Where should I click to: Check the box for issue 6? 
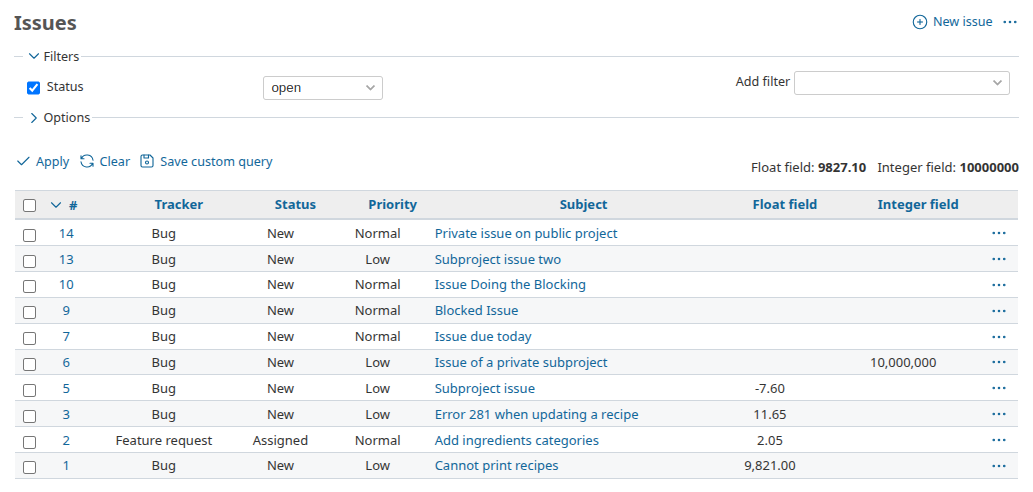[30, 364]
